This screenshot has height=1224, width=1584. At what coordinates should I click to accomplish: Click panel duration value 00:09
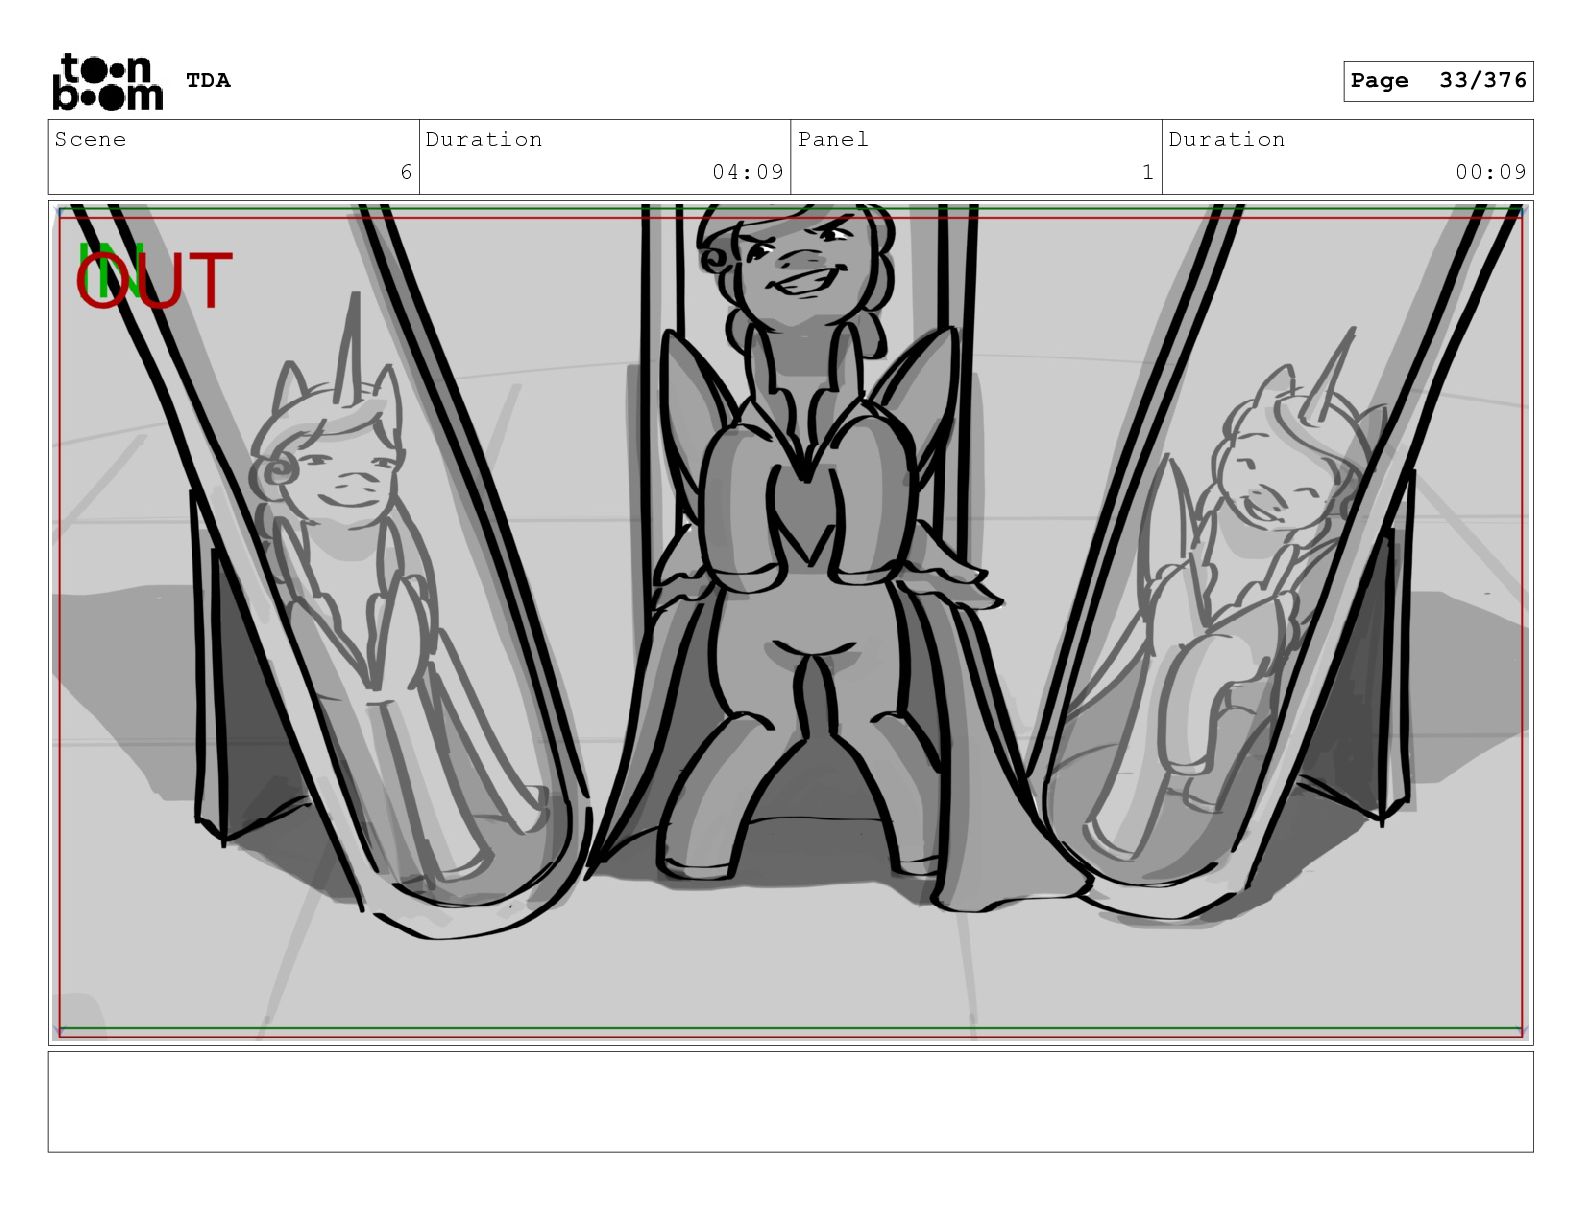coord(1491,172)
